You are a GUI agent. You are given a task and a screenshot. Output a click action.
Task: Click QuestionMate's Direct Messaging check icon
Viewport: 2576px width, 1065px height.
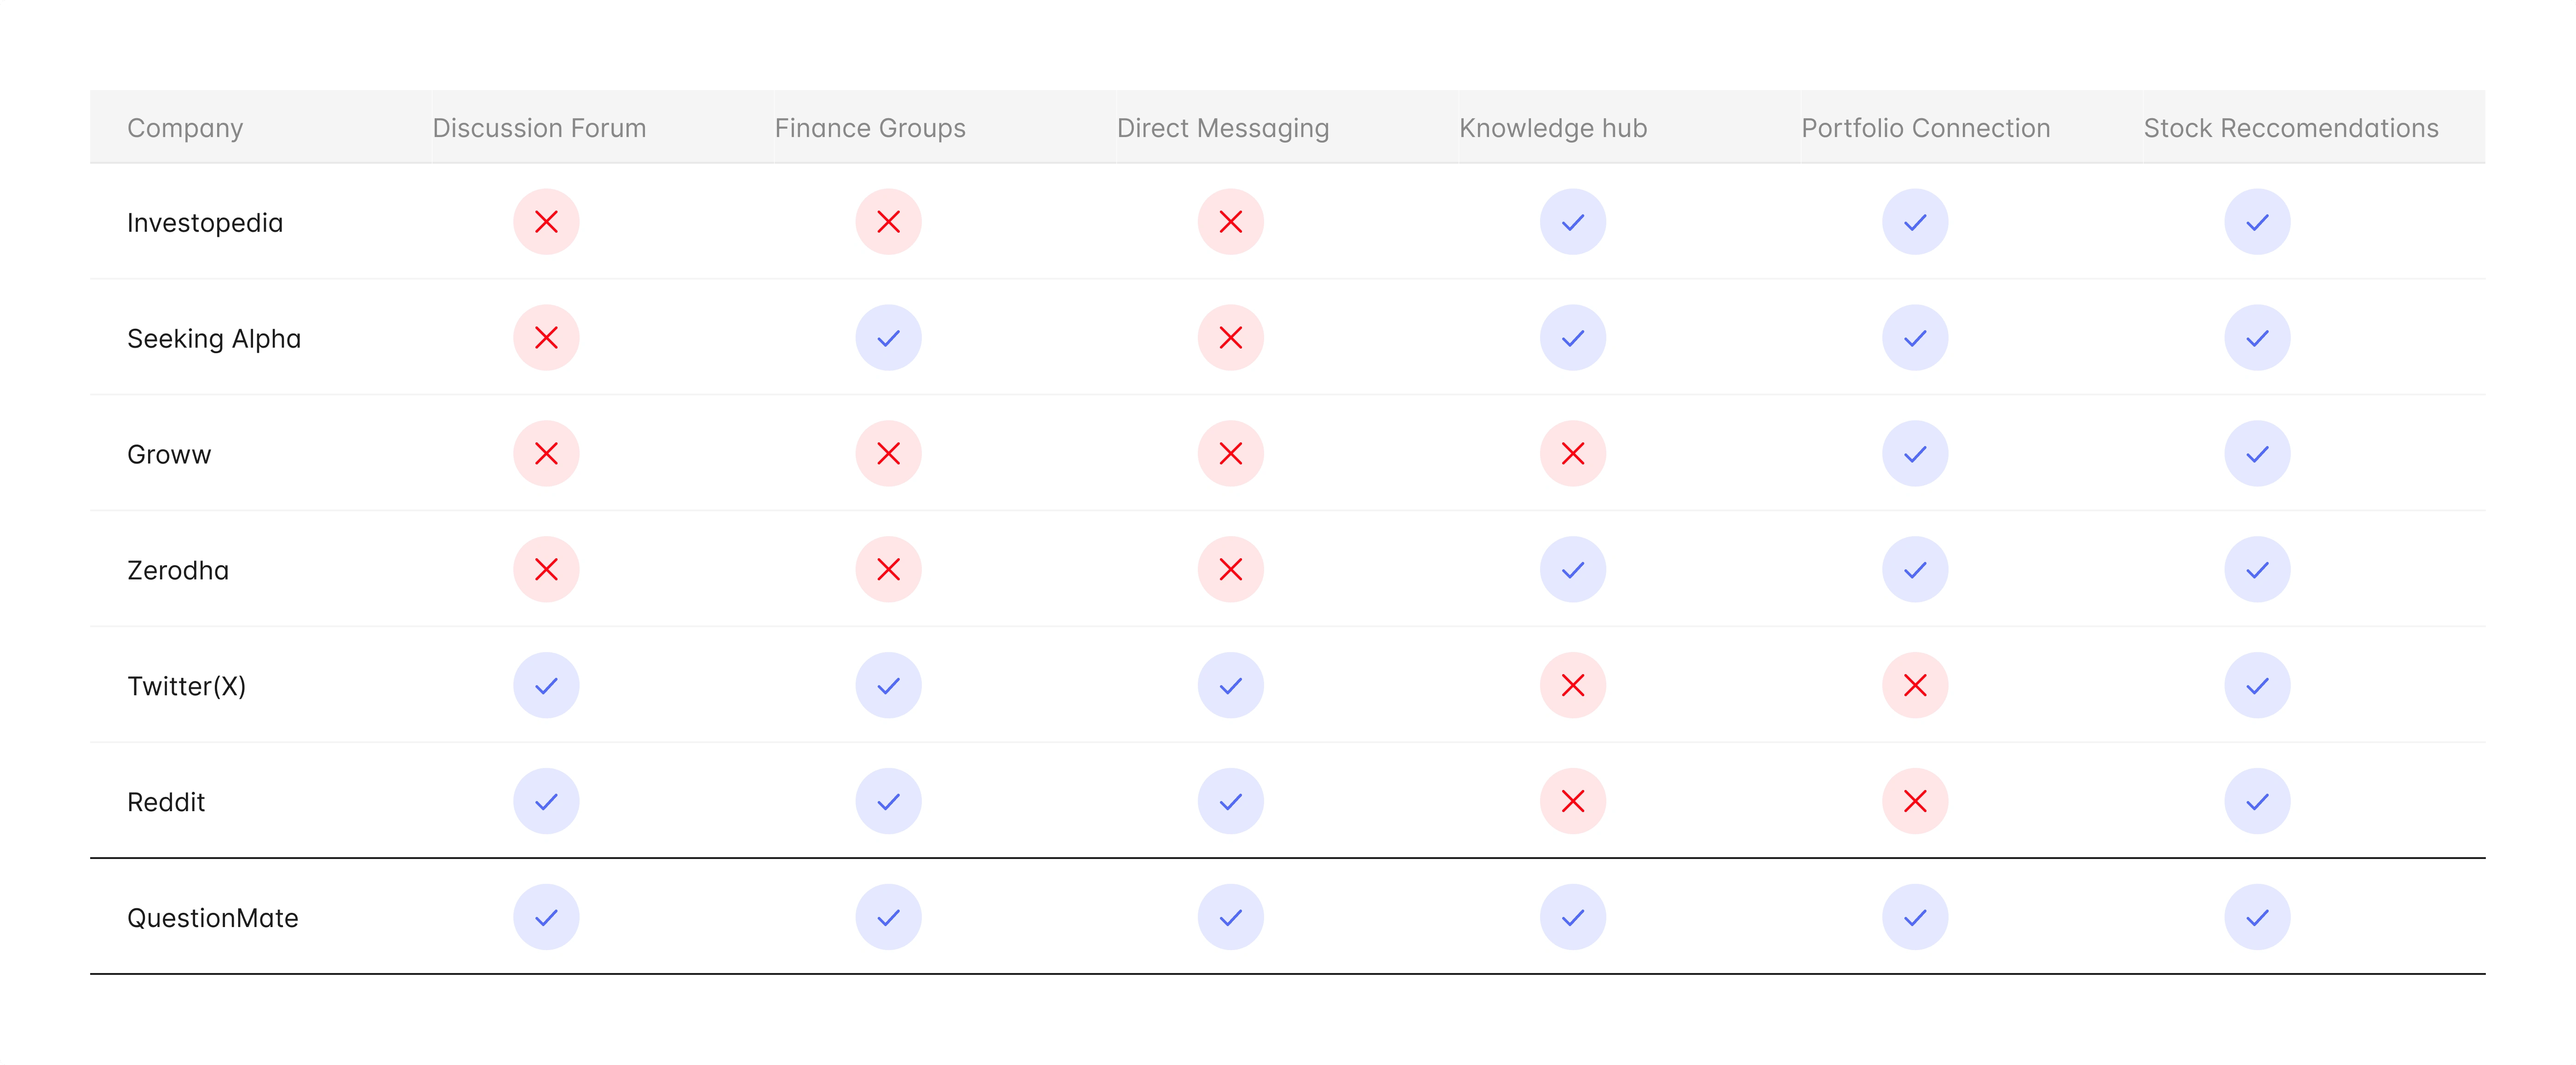pyautogui.click(x=1231, y=918)
